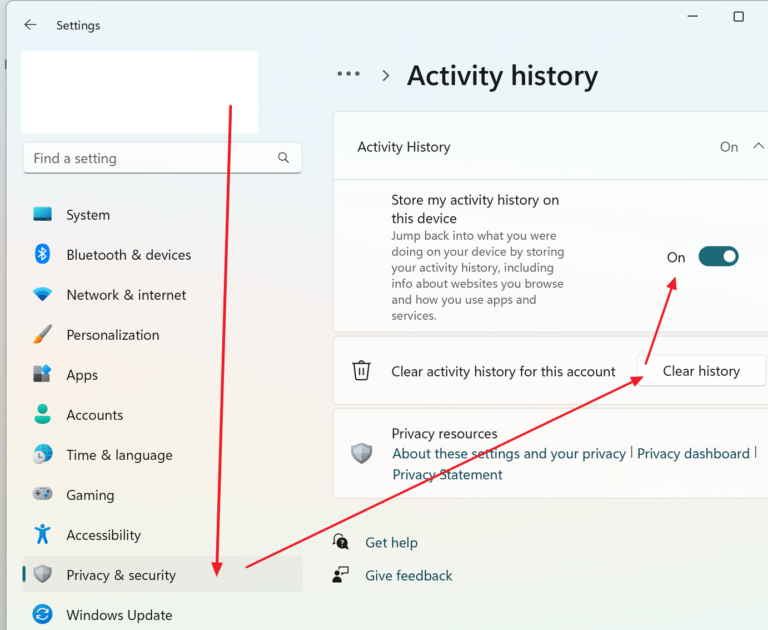Click the Privacy resources shield icon

(x=361, y=453)
